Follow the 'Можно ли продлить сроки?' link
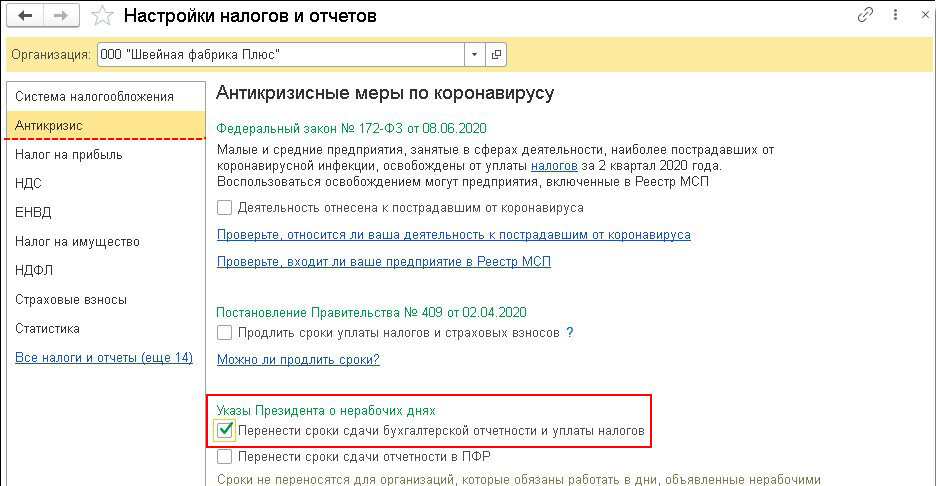This screenshot has height=486, width=936. 298,359
